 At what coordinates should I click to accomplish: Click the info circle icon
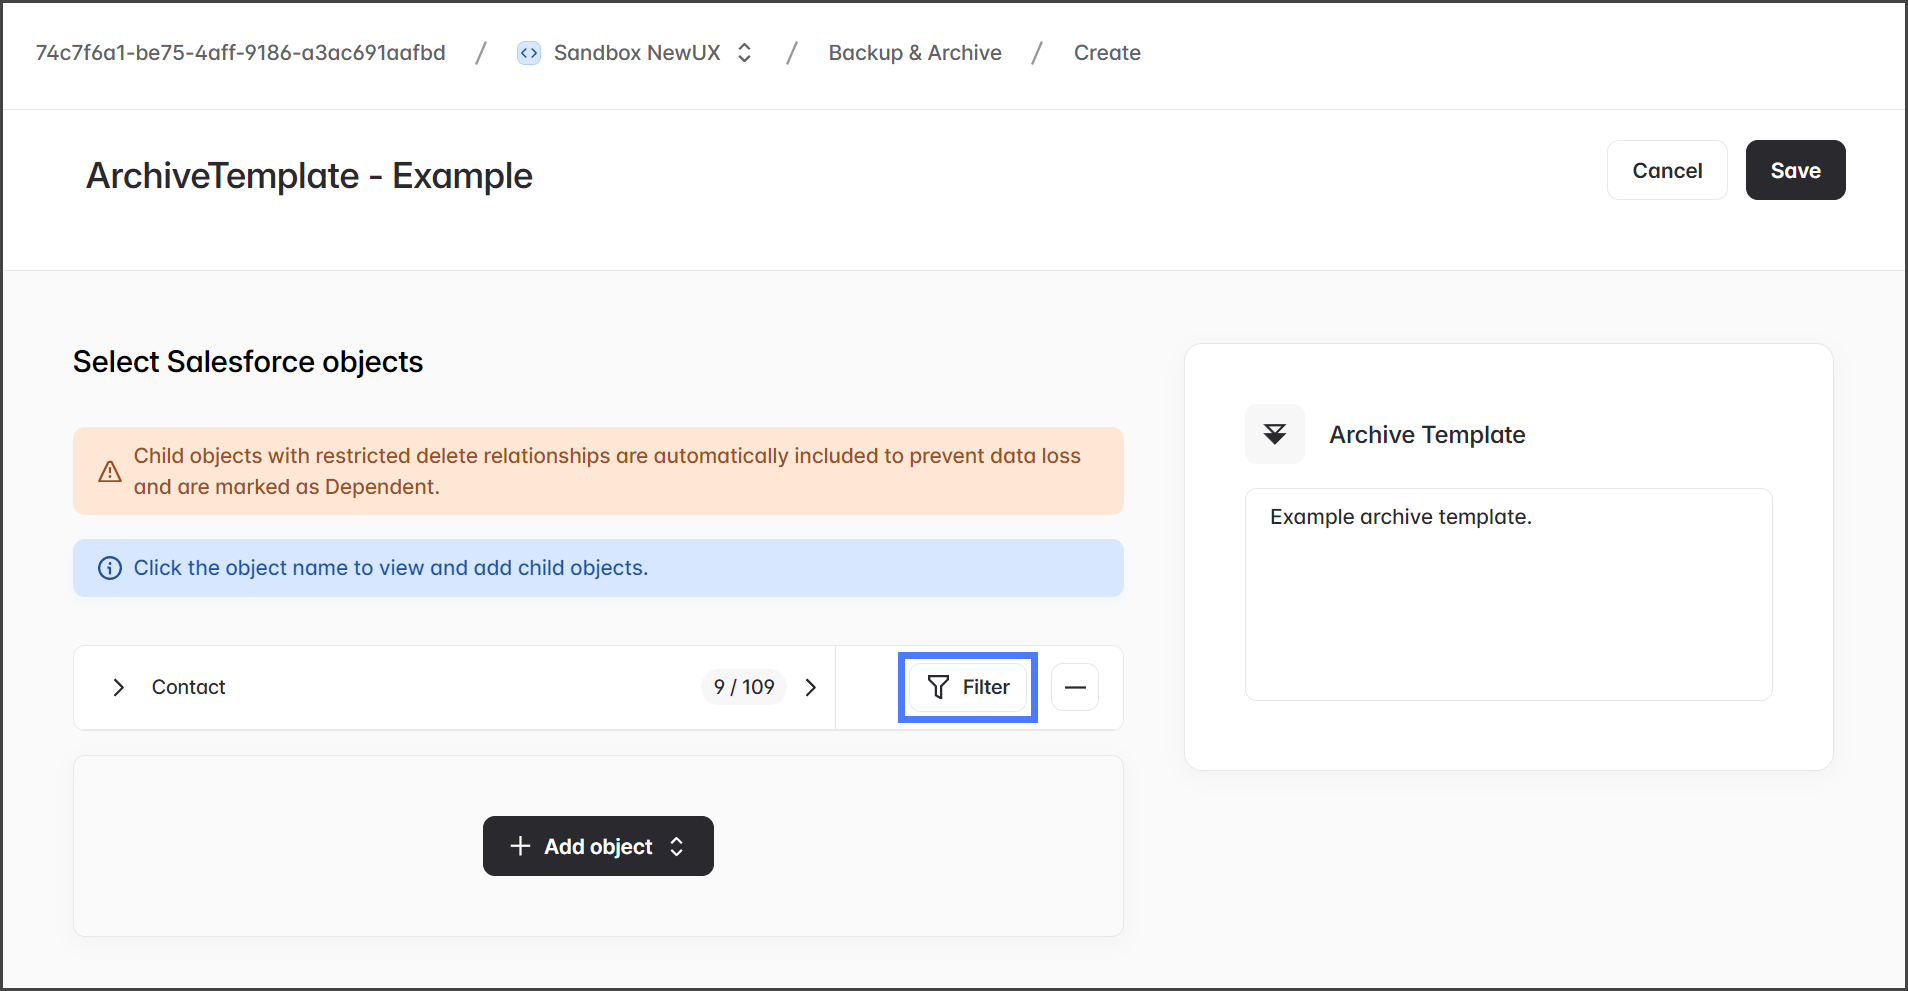[x=110, y=568]
